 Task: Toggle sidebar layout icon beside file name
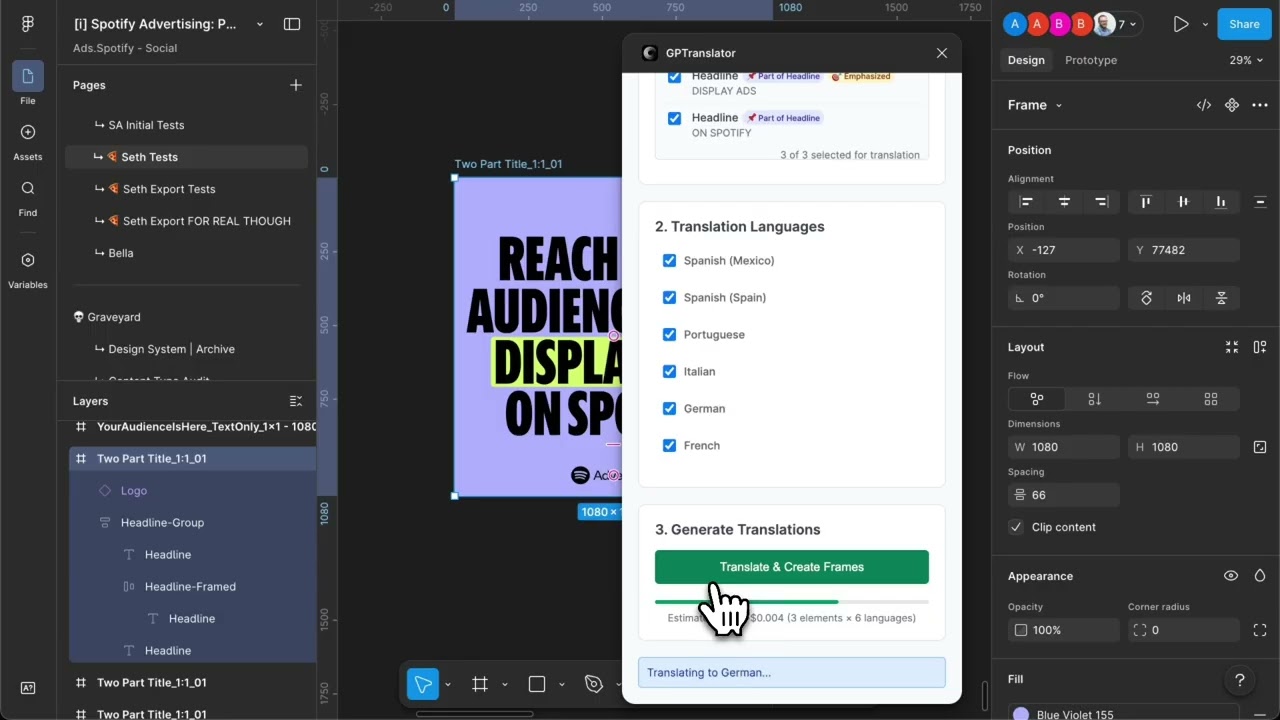click(x=292, y=24)
